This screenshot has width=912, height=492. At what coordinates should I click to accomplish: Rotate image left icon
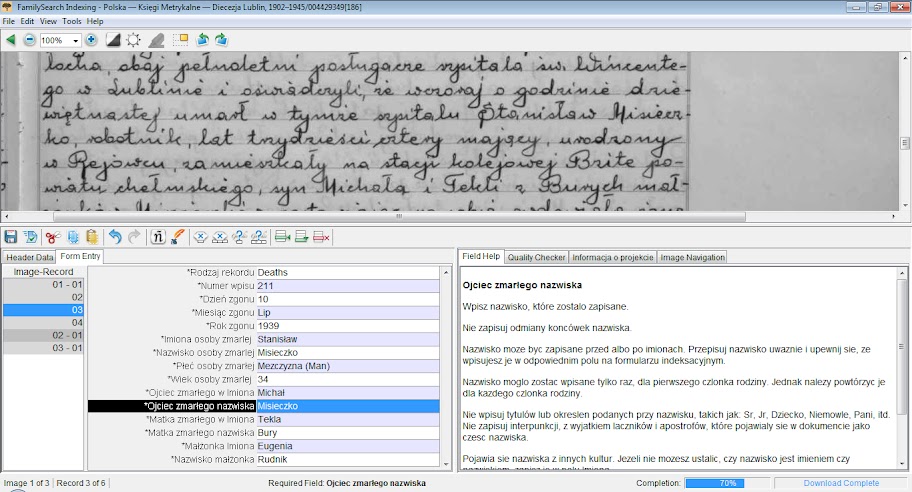(x=202, y=40)
